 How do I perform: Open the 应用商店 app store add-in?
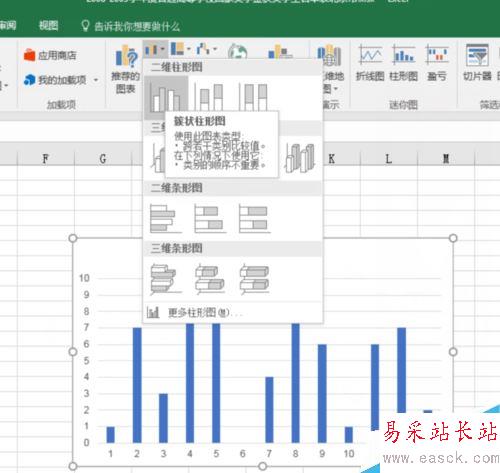click(x=50, y=55)
